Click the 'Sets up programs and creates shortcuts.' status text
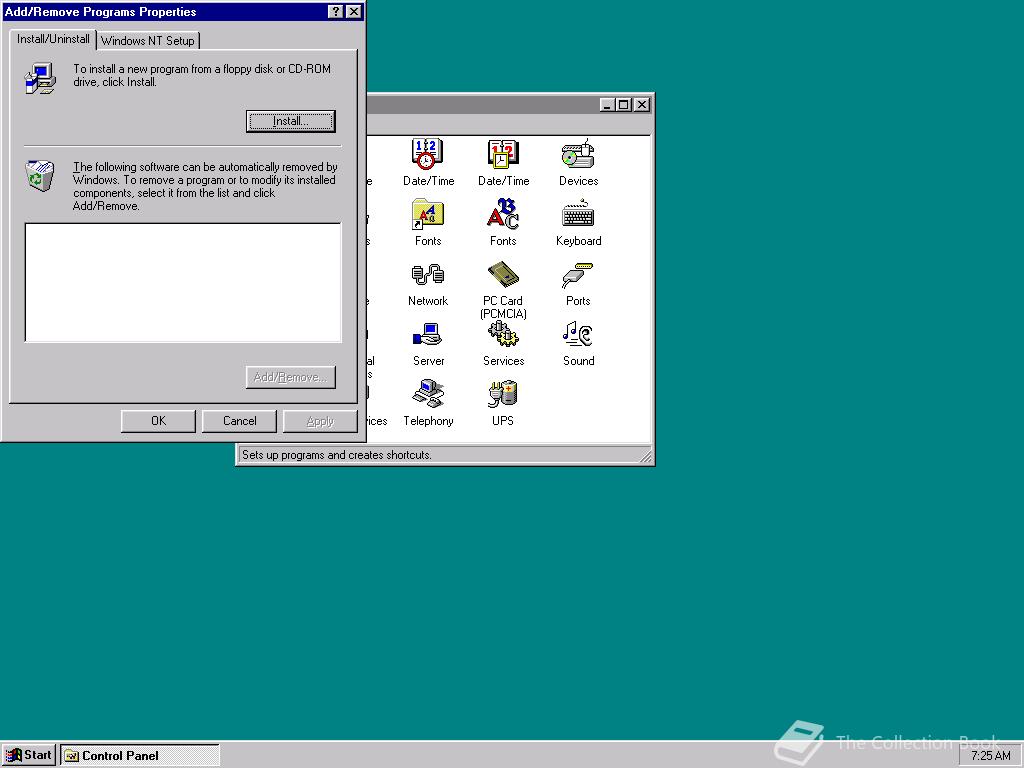This screenshot has height=768, width=1024. [336, 455]
